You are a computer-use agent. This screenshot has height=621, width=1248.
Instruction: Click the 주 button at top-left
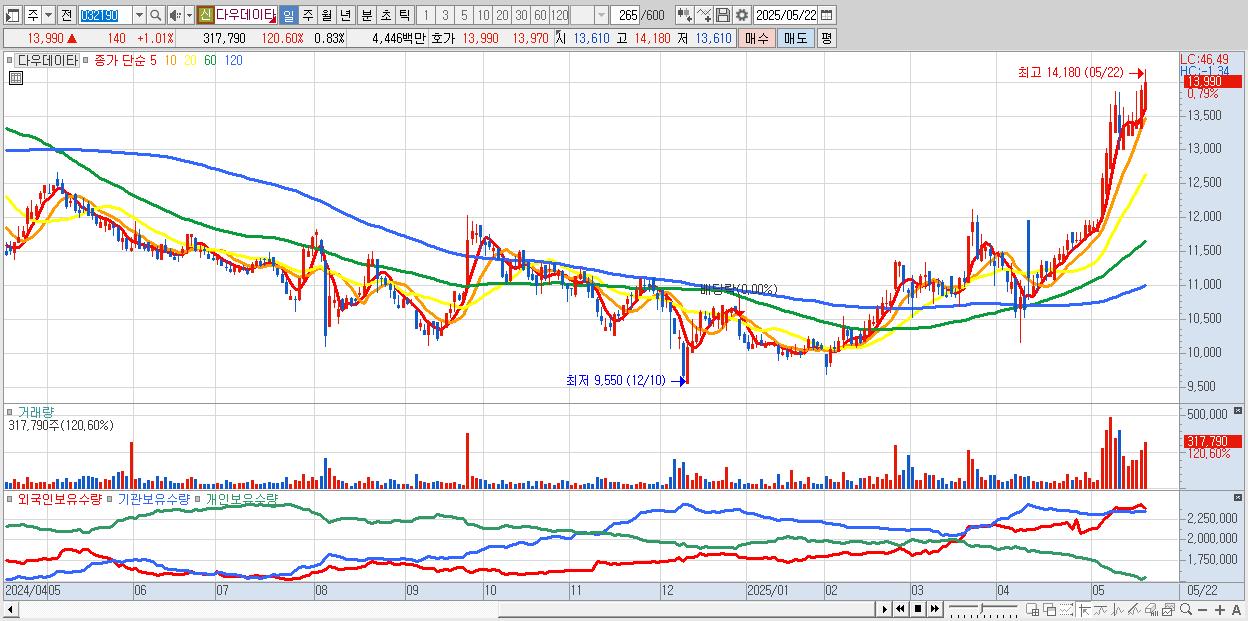click(x=33, y=15)
